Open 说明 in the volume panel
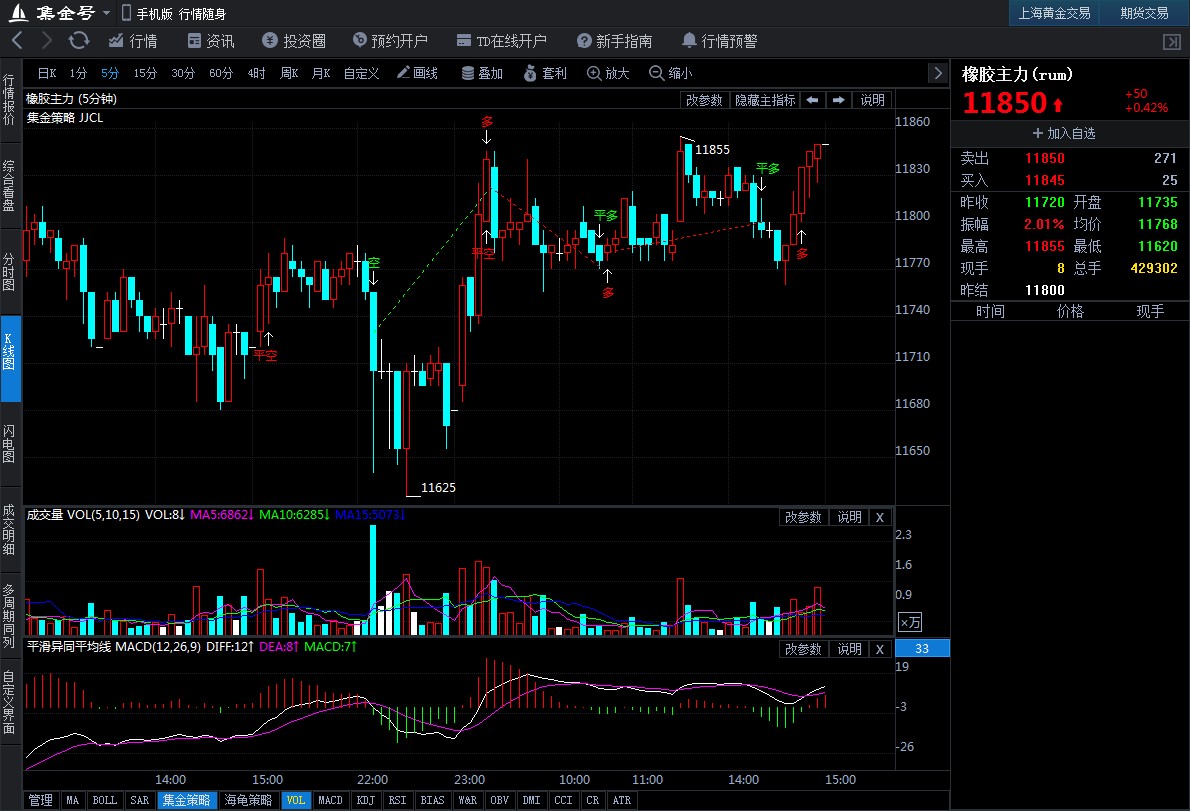The height and width of the screenshot is (811, 1190). pos(849,517)
